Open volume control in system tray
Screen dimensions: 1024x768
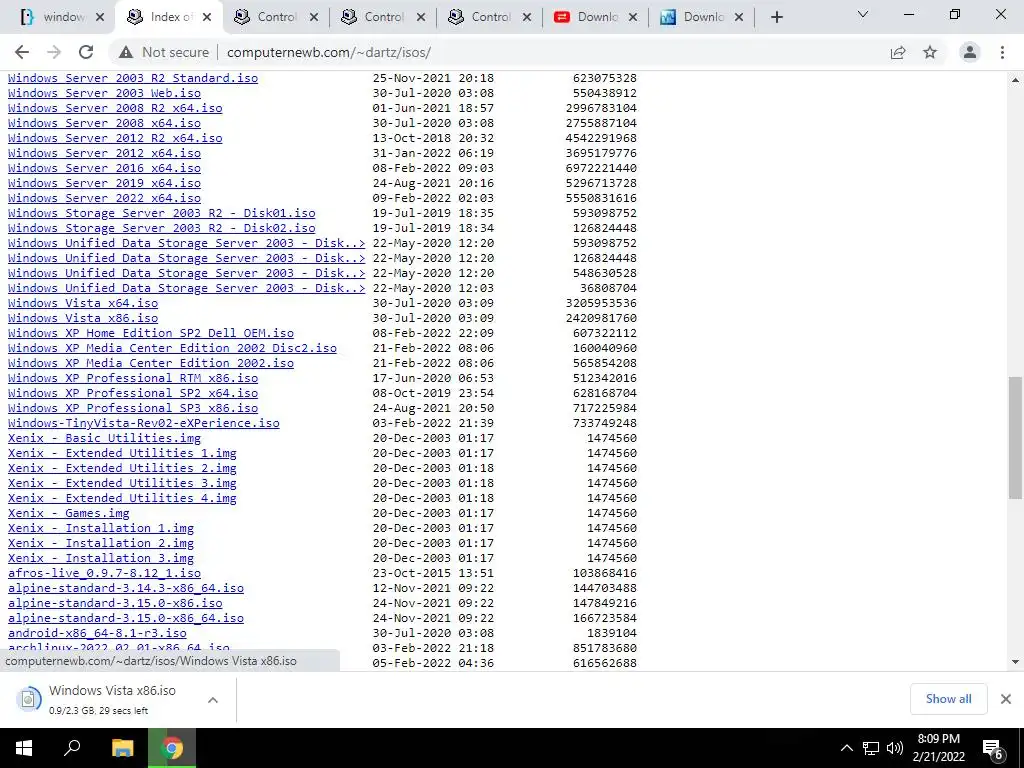click(x=895, y=748)
